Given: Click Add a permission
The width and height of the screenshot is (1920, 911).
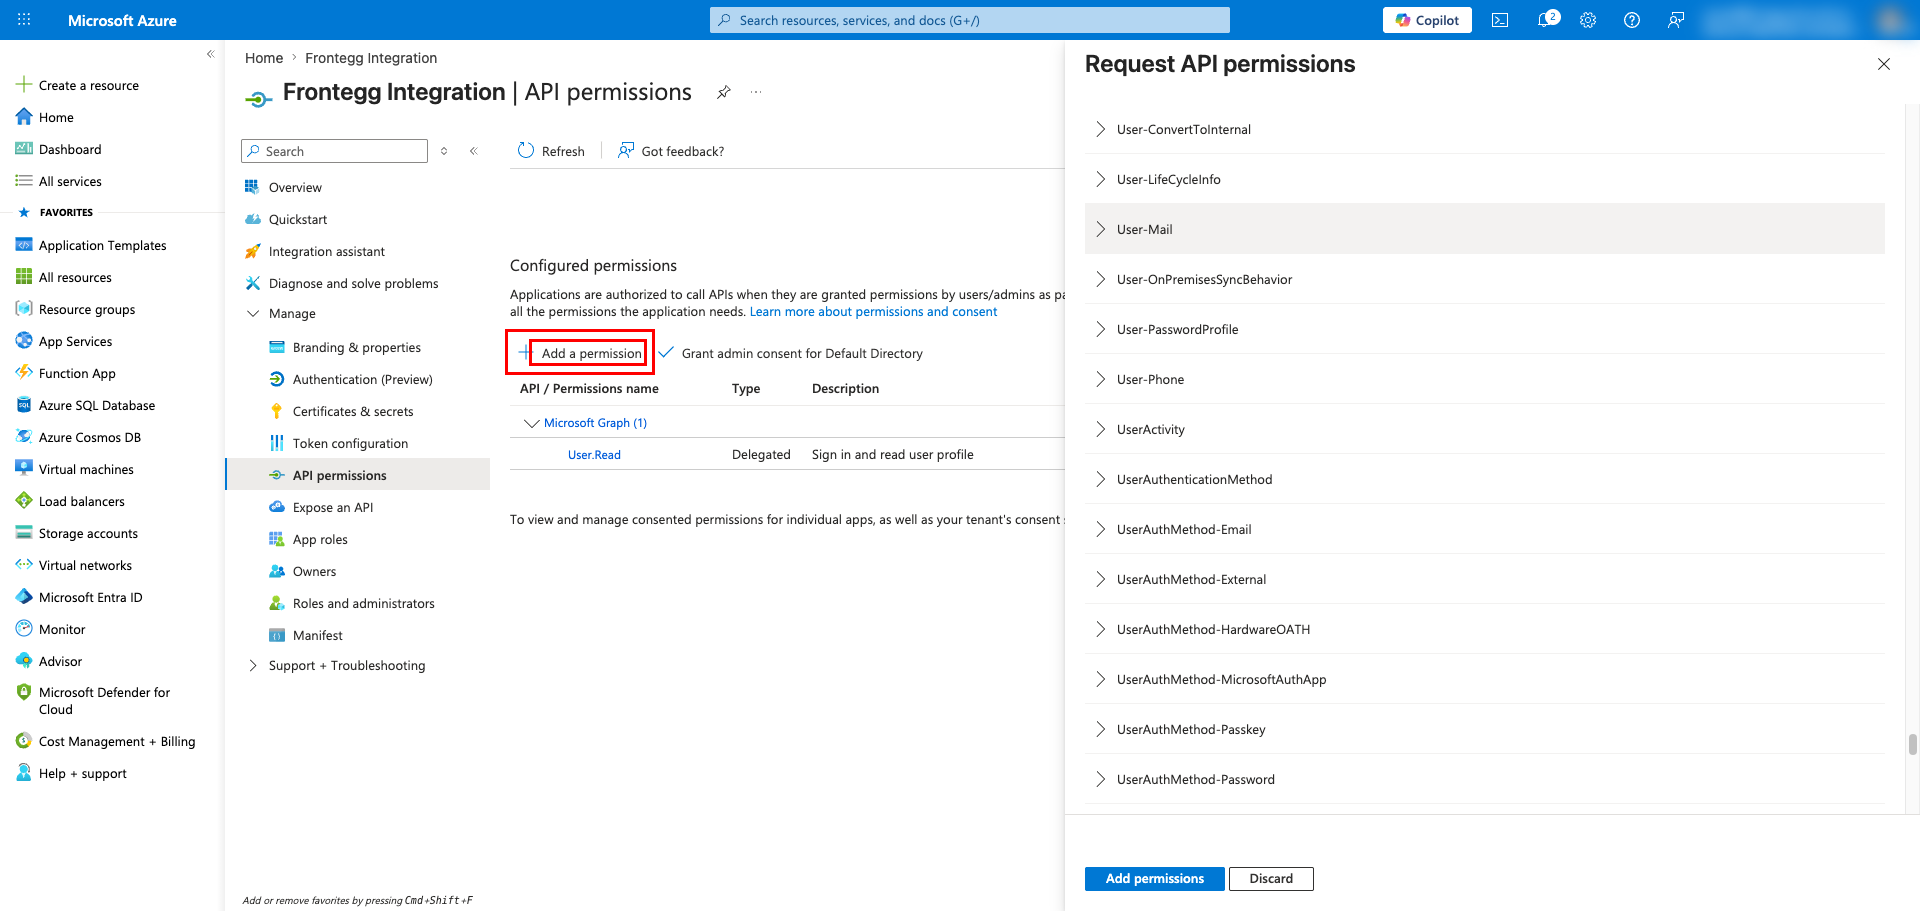Looking at the screenshot, I should tap(581, 353).
